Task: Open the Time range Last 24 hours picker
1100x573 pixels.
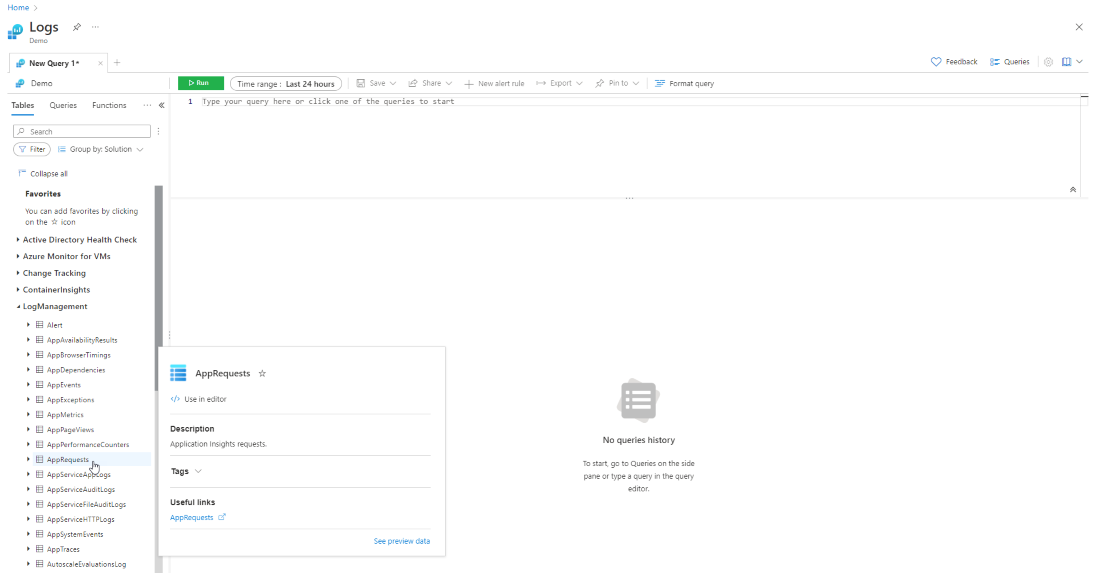Action: pyautogui.click(x=286, y=83)
